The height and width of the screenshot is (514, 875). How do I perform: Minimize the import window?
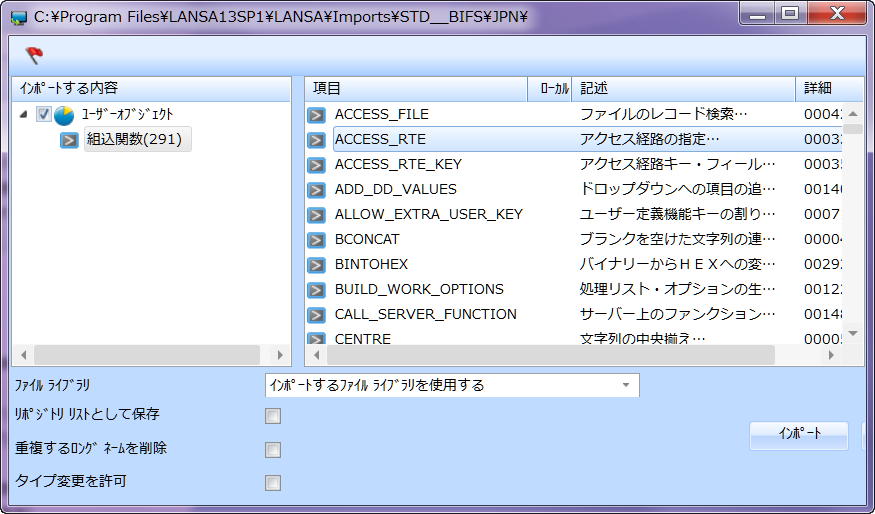(x=758, y=14)
